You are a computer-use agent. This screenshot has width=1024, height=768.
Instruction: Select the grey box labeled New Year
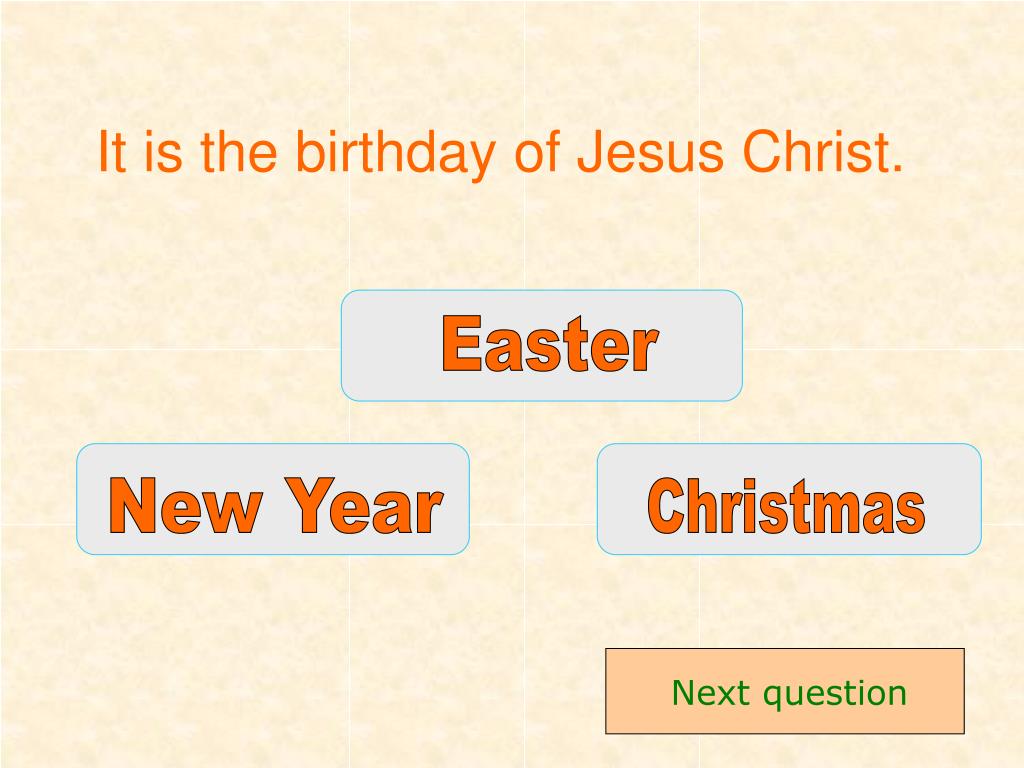coord(273,499)
